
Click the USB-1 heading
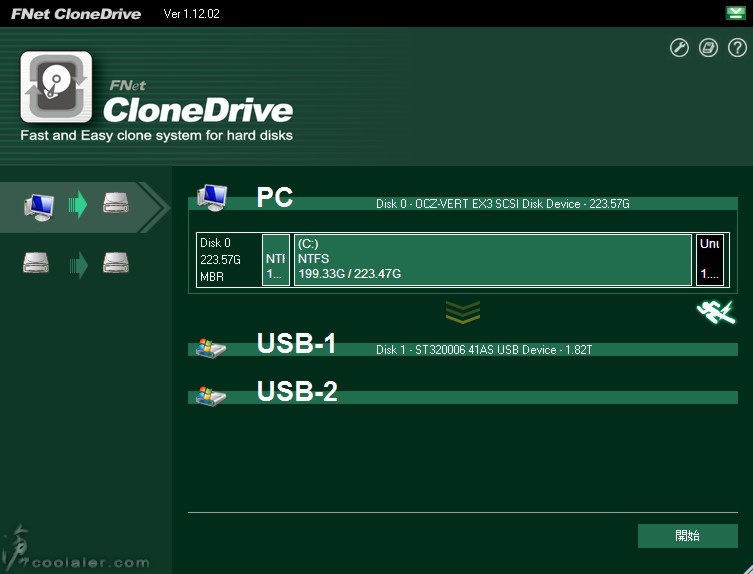(296, 343)
